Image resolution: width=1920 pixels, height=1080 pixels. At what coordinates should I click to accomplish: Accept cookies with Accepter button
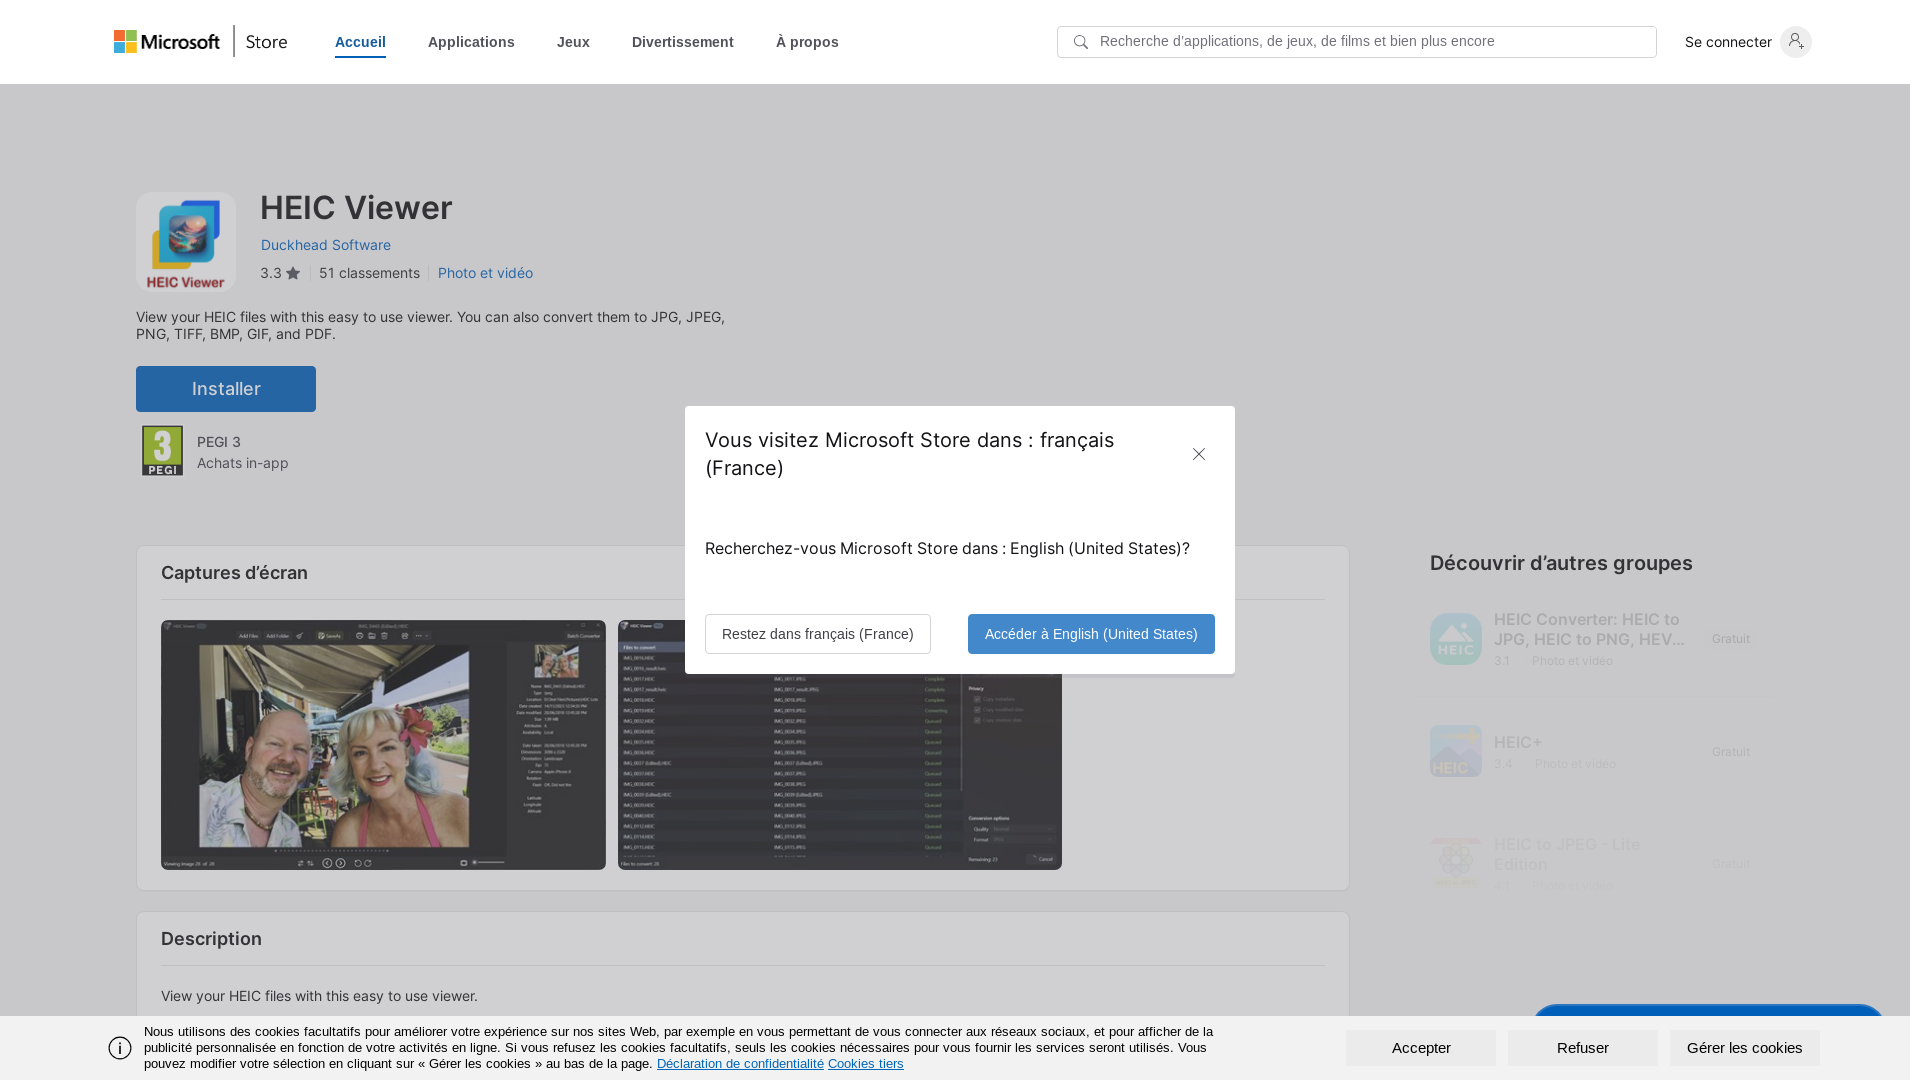1421,1048
